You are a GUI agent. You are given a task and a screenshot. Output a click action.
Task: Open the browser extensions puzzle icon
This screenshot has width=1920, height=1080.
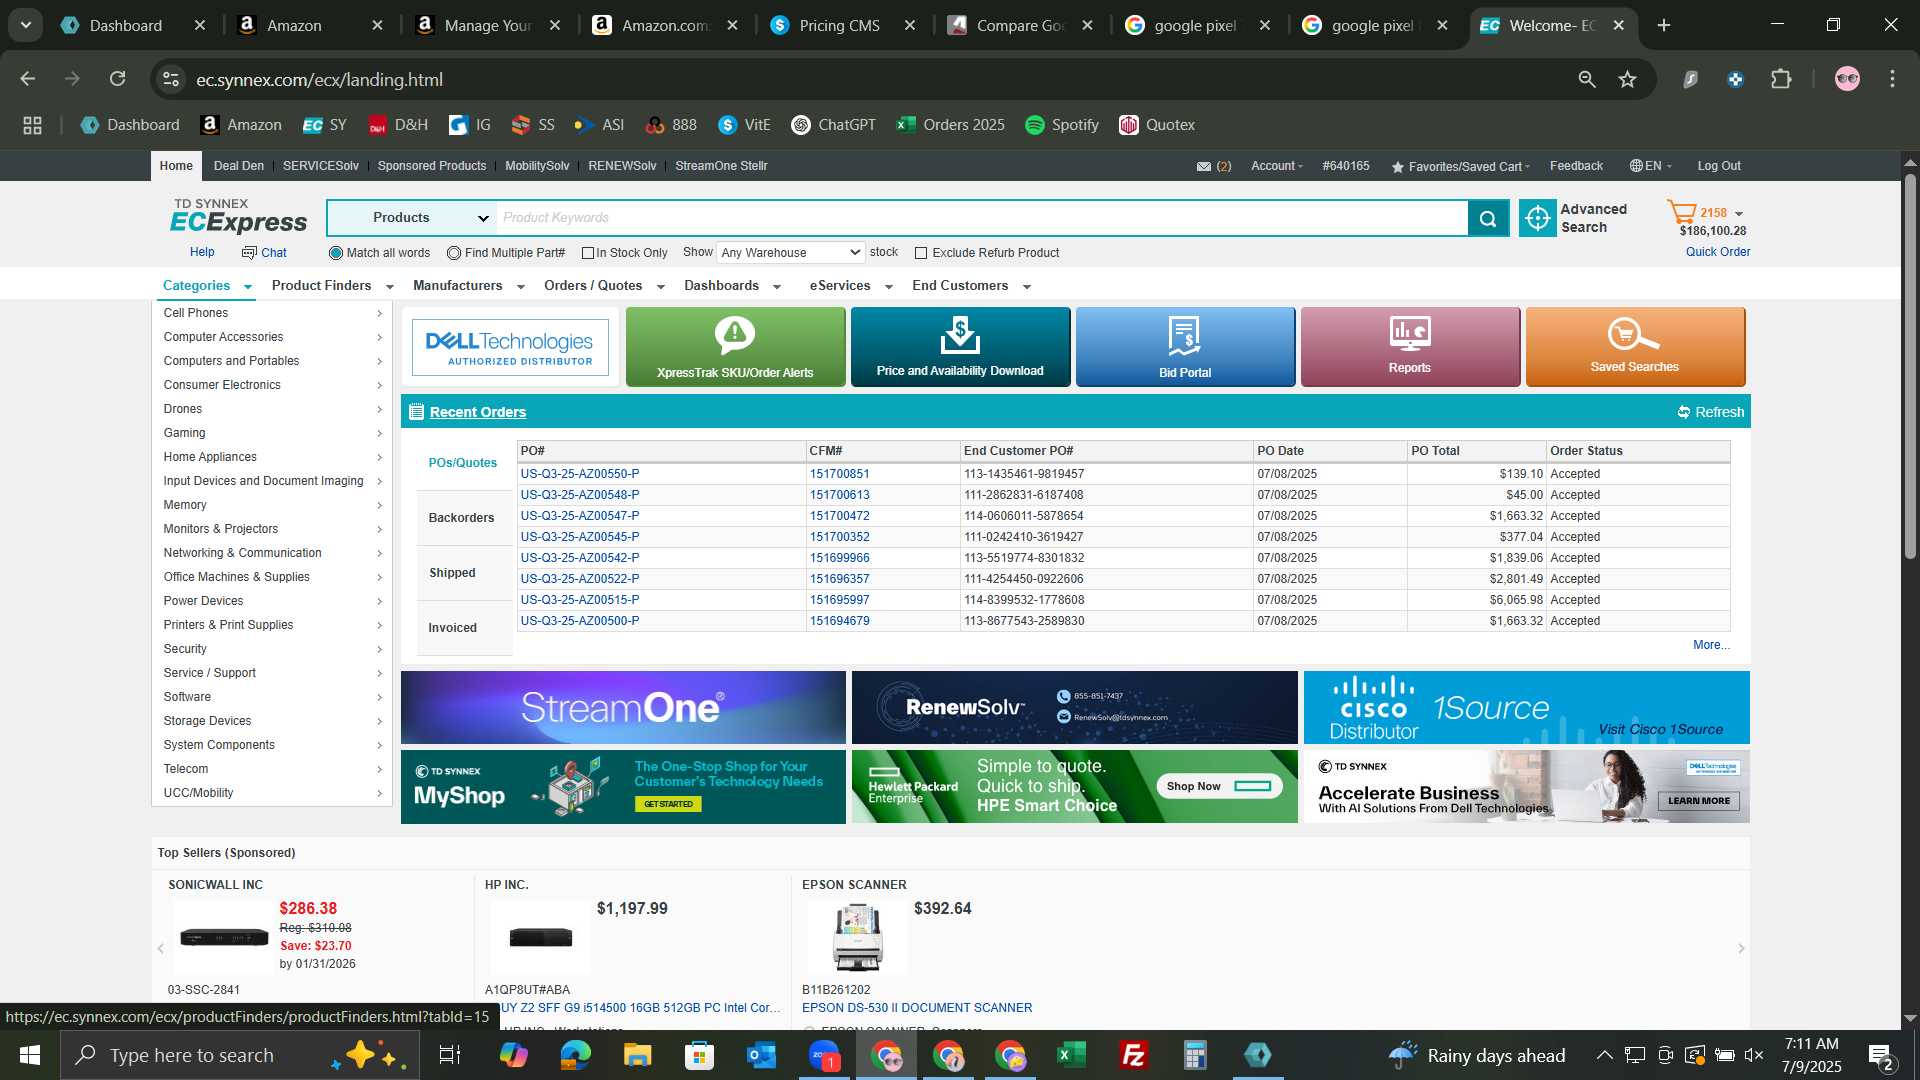(x=1781, y=79)
